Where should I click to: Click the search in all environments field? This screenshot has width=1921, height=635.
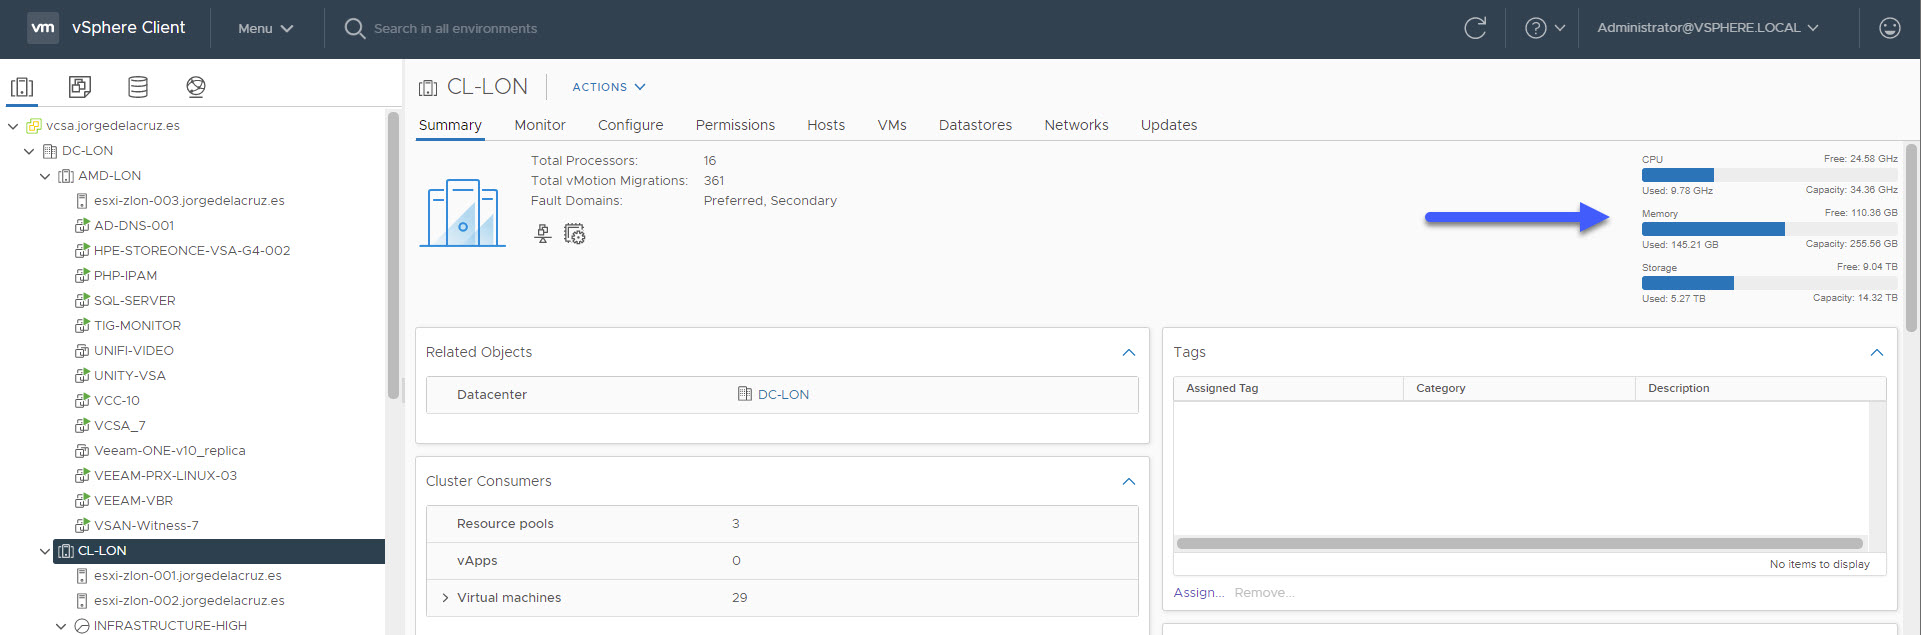[455, 29]
